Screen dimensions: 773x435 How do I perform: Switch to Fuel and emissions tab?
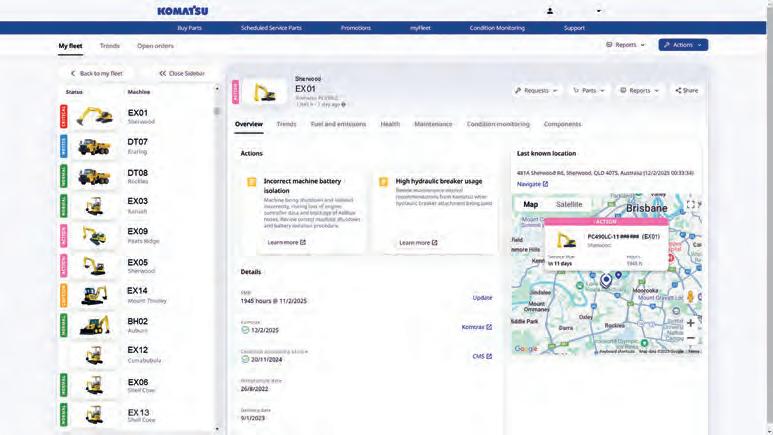tap(338, 124)
